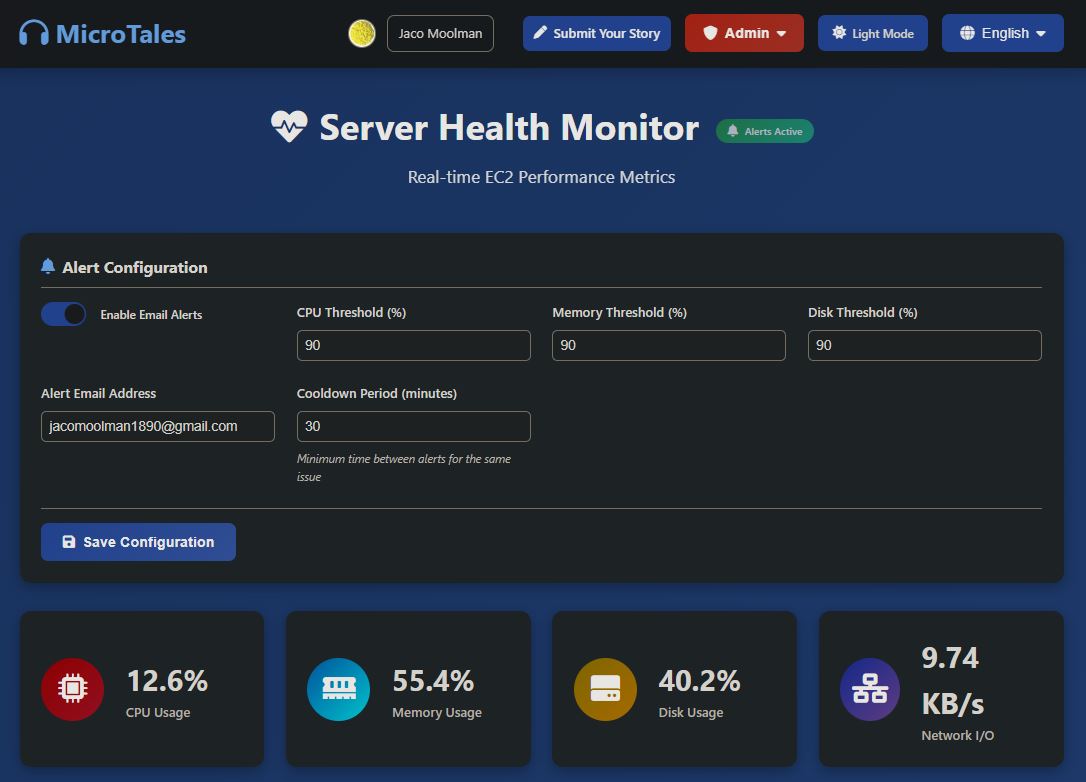Screen dimensions: 1086x782
Task: Click the red CPU chip icon
Action: coord(72,689)
